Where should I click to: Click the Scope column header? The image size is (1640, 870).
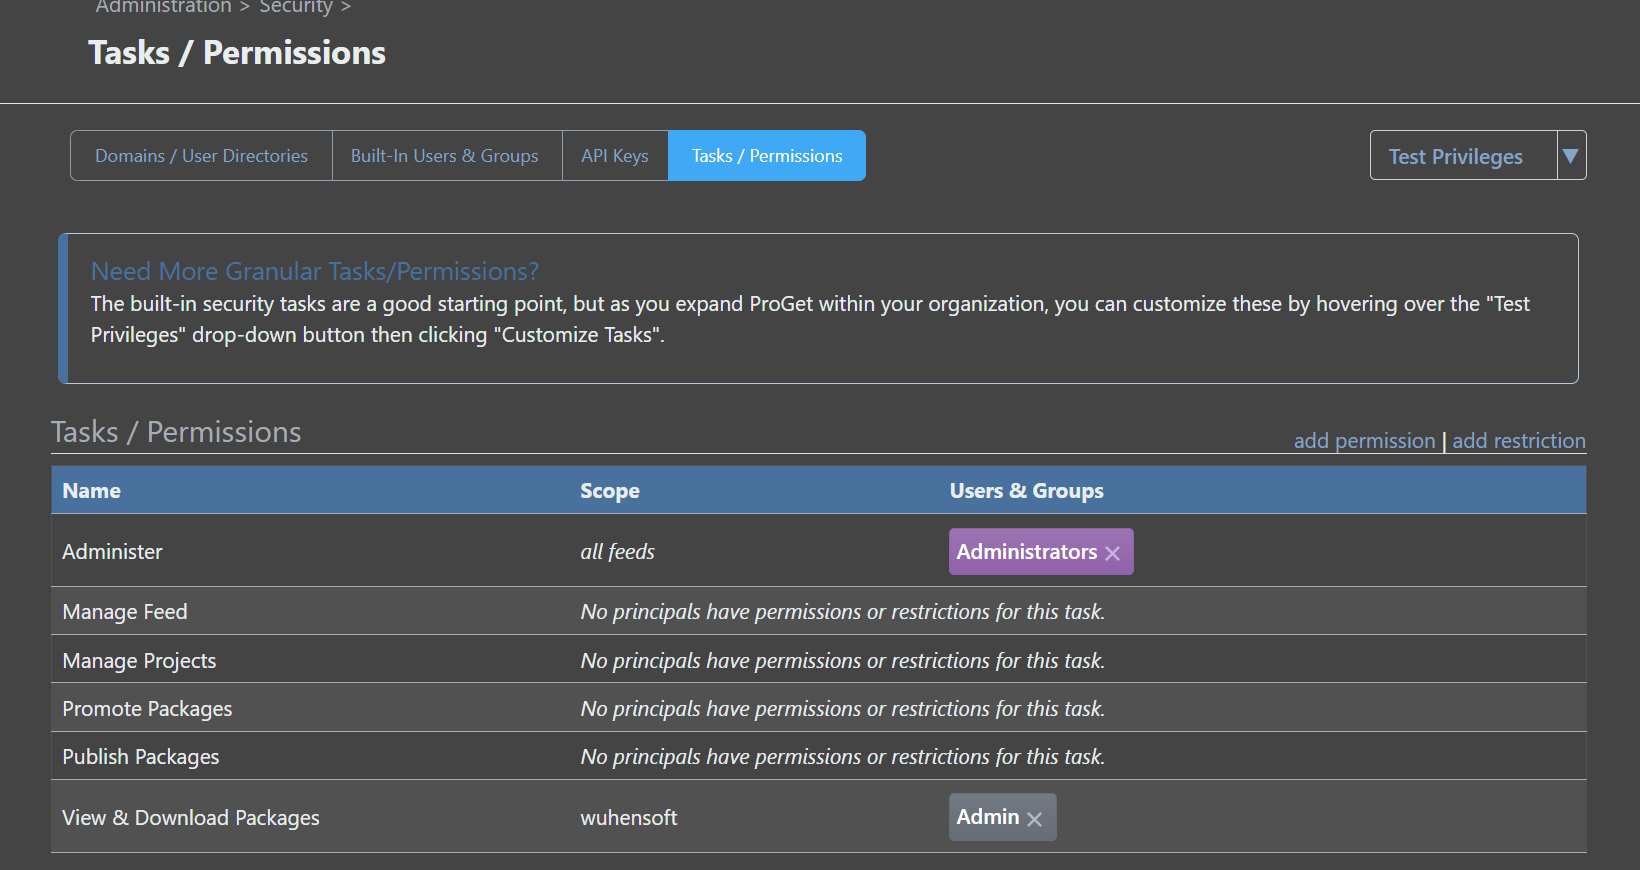pos(610,491)
